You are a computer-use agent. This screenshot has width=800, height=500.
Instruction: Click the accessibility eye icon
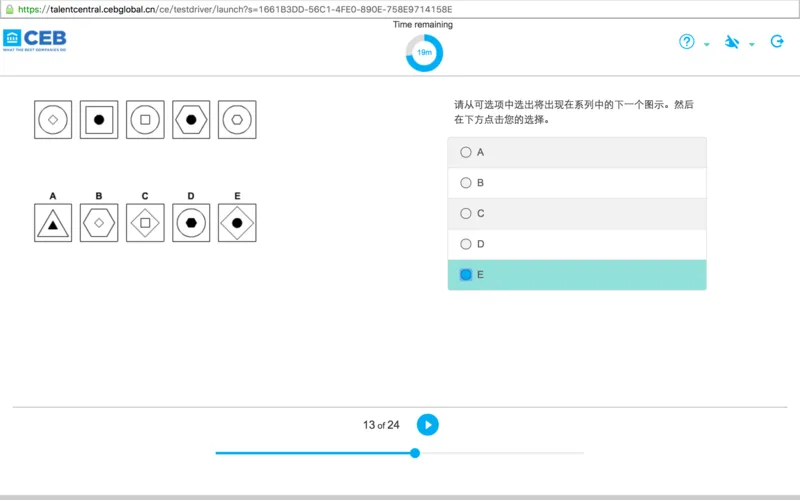click(x=732, y=42)
